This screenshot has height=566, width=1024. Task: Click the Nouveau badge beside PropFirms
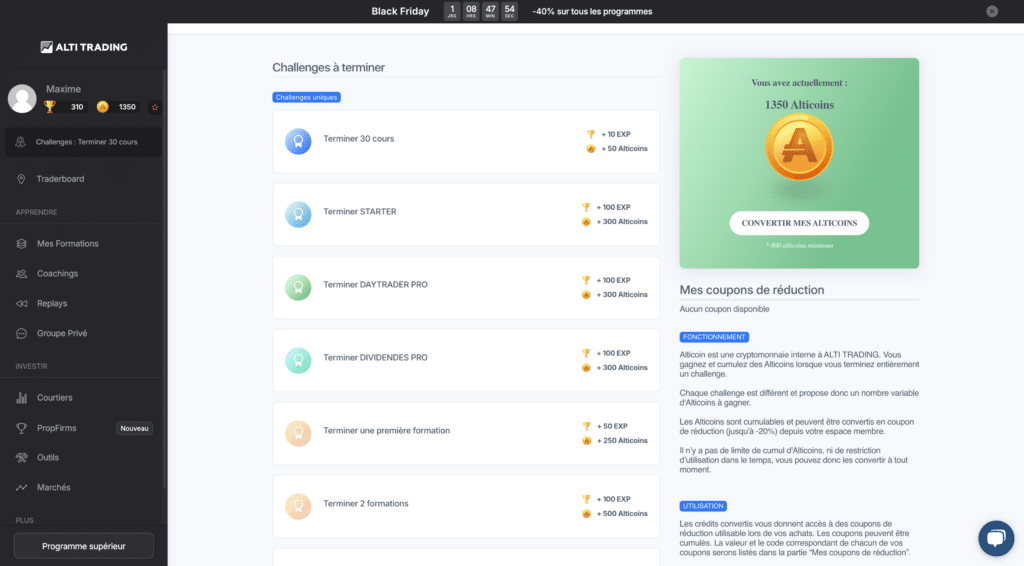coord(135,428)
